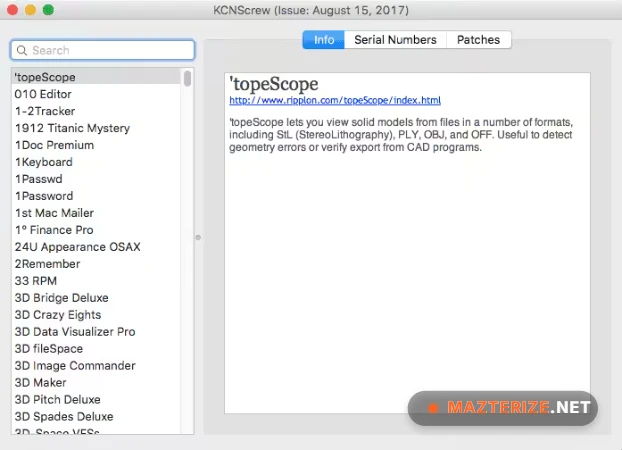Select 1Keyboard in the list
622x450 pixels.
click(x=96, y=162)
